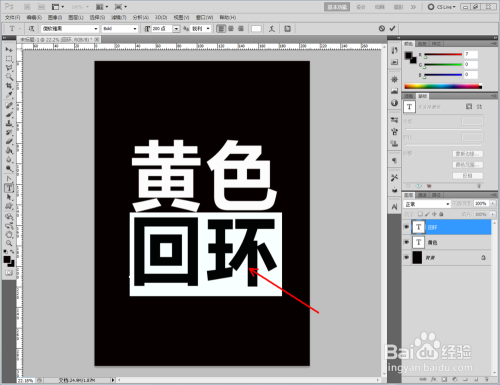
Task: Switch to the Channels tab beside Layers
Action: tap(422, 195)
